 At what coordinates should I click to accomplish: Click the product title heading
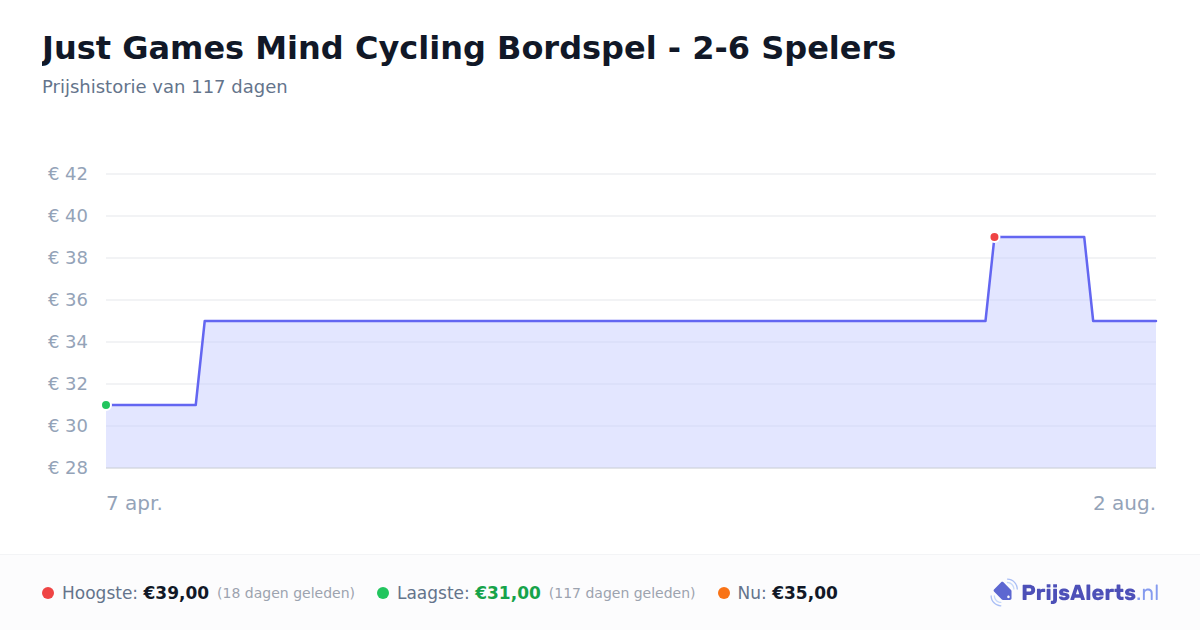point(469,48)
